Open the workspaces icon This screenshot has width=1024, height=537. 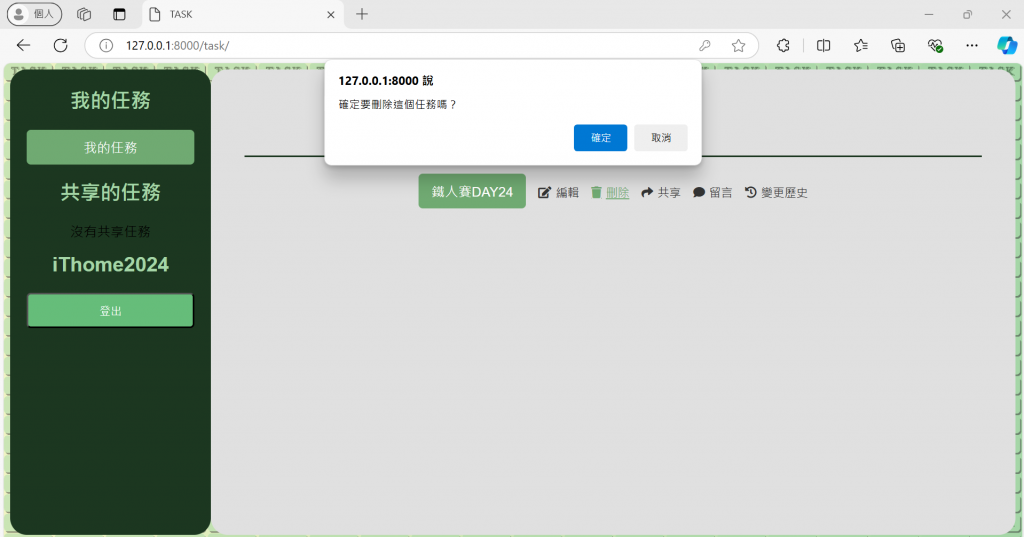coord(84,14)
